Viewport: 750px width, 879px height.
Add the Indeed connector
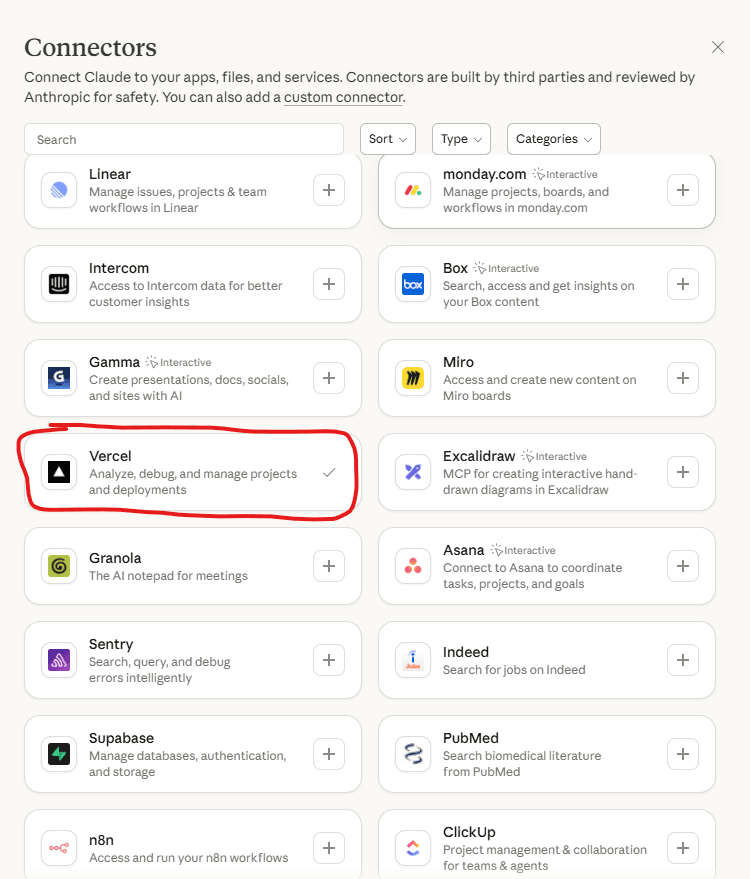(683, 660)
